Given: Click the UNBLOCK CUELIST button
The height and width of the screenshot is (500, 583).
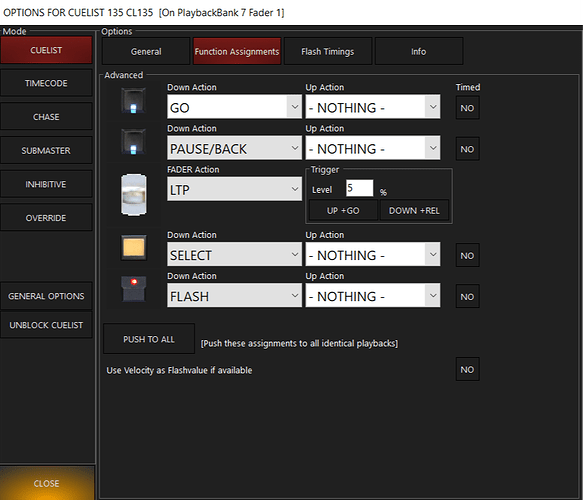Looking at the screenshot, I should [x=46, y=325].
